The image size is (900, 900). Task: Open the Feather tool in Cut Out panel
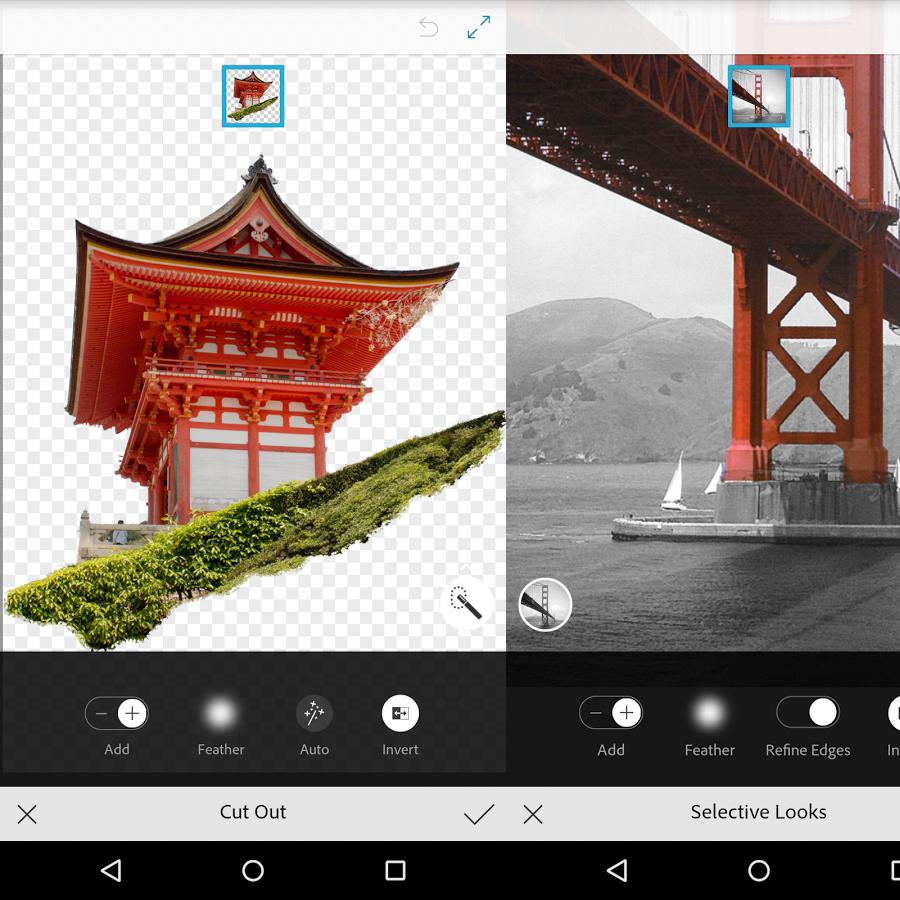[x=220, y=713]
